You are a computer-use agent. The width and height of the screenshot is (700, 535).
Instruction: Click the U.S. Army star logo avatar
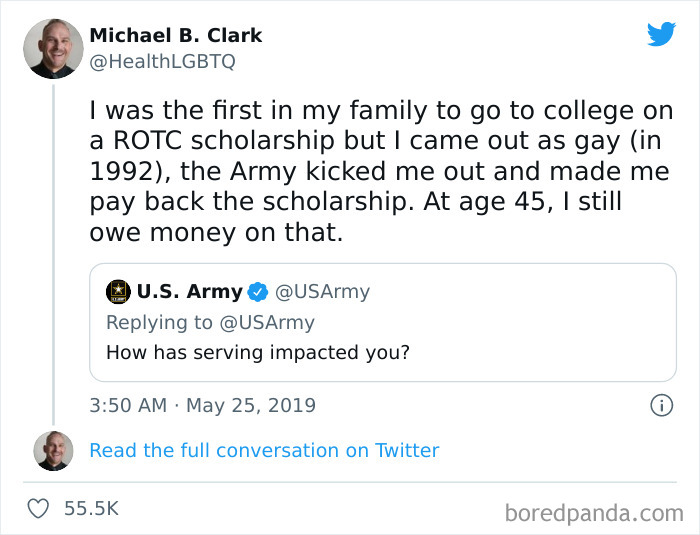point(118,292)
